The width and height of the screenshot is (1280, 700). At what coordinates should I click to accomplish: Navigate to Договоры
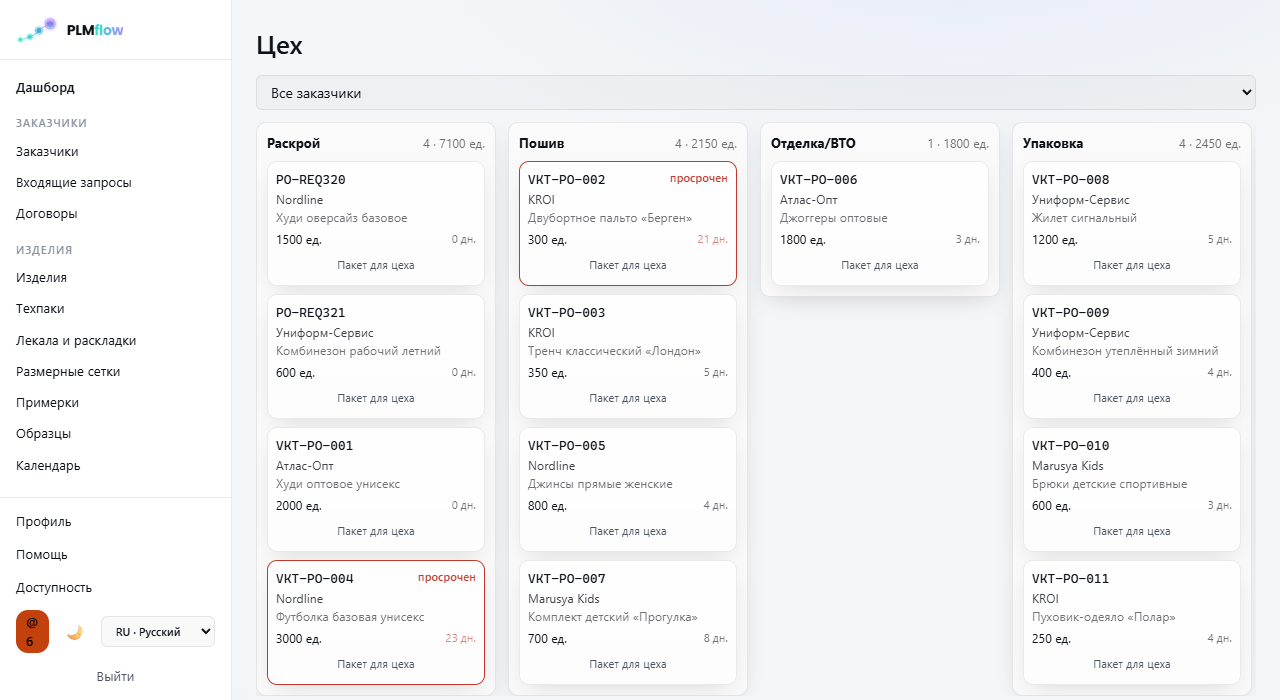47,214
